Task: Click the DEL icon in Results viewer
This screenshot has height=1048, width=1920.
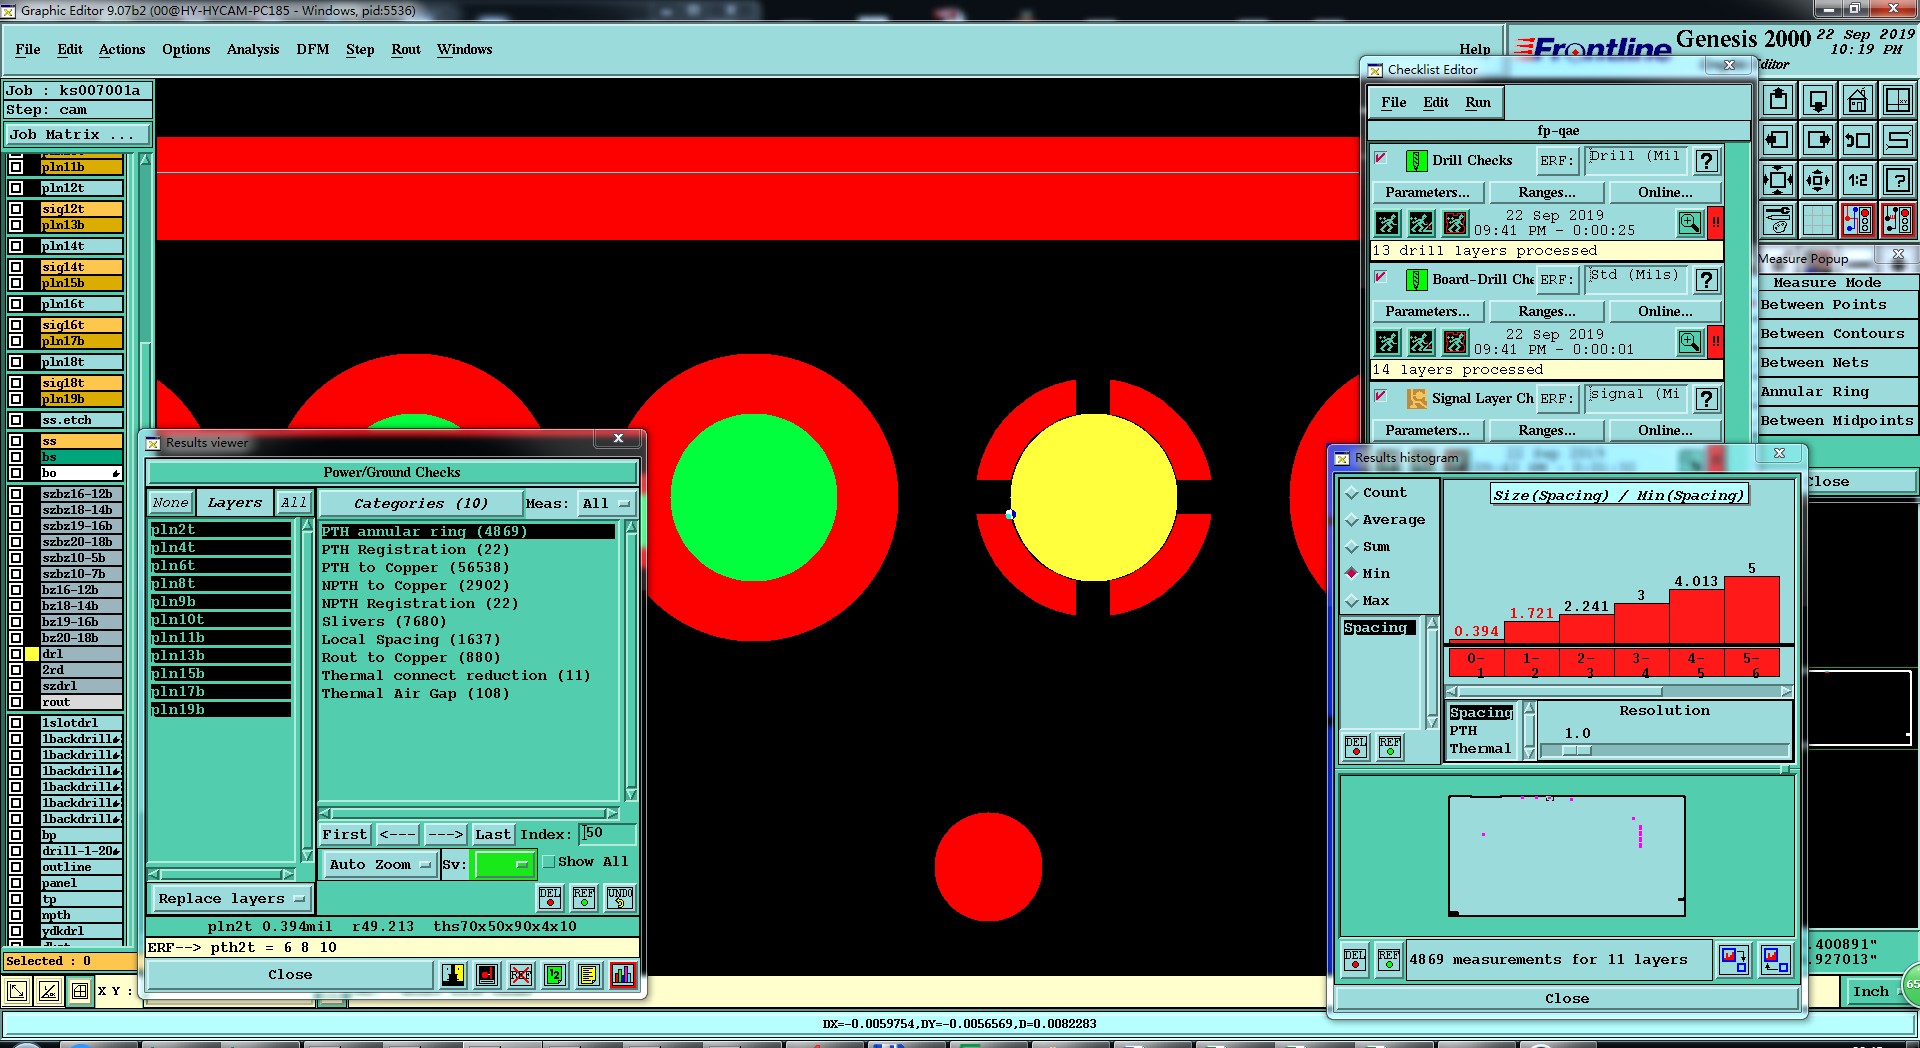Action: click(550, 897)
